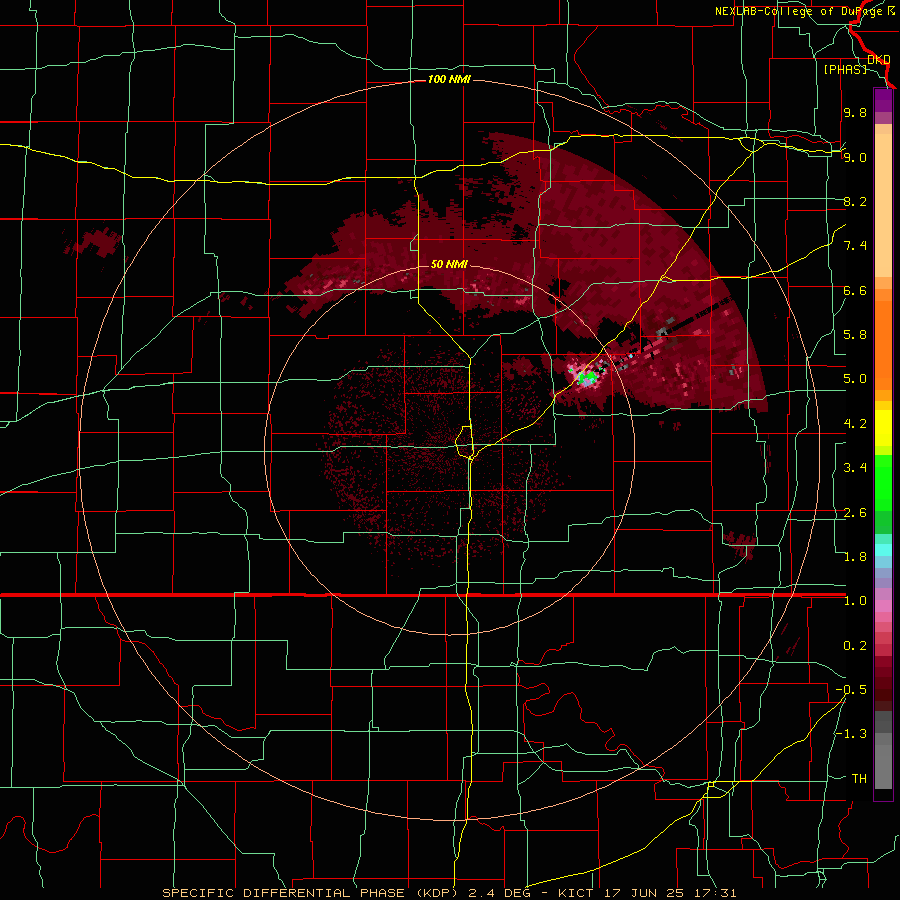
Task: Click the "[PHAS]" label above color bar
Action: [845, 69]
